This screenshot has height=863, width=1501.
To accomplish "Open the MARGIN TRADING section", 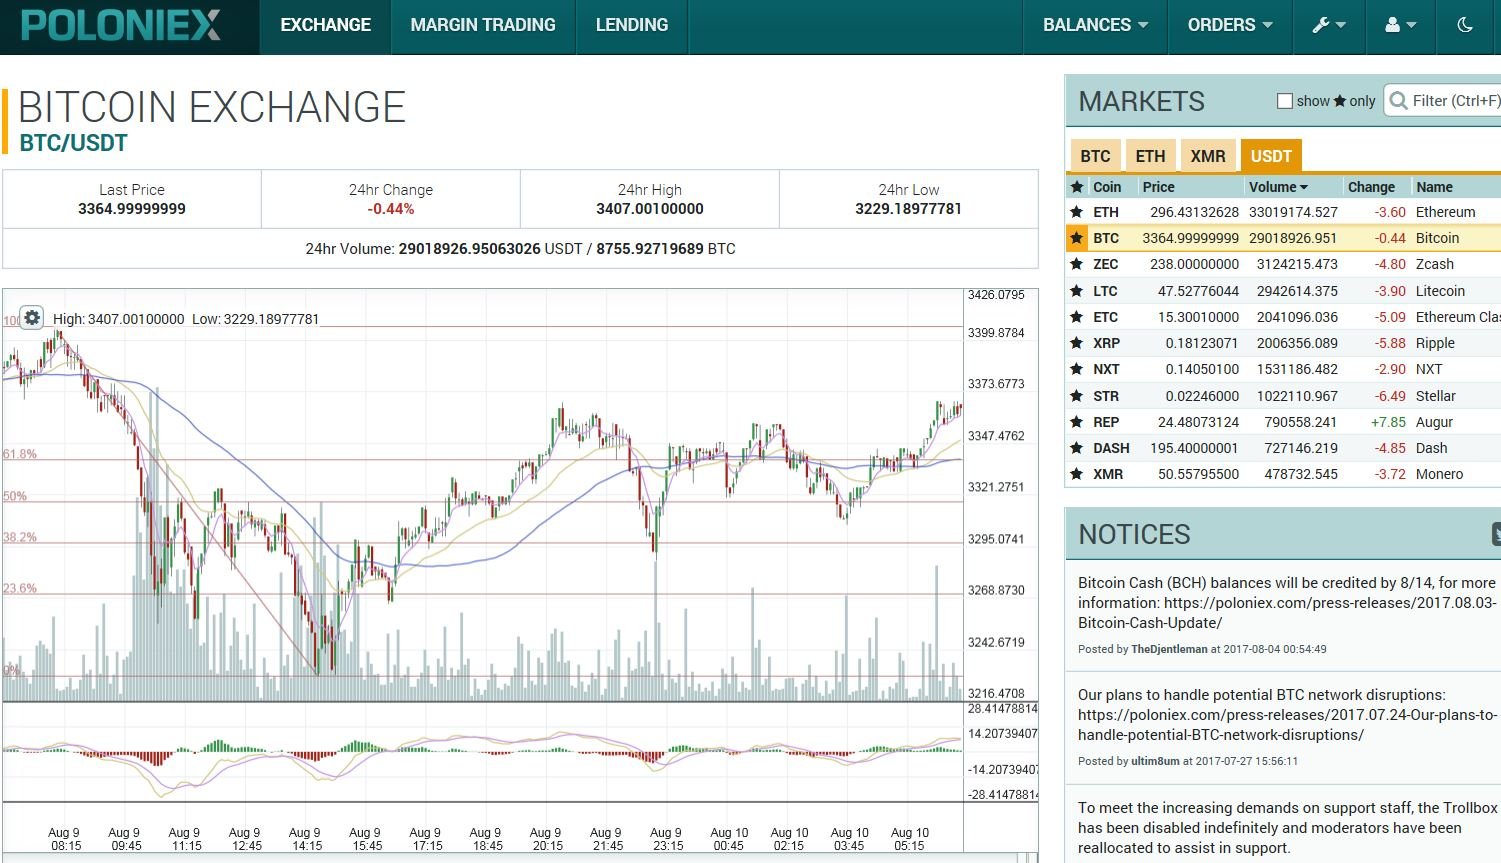I will [482, 25].
